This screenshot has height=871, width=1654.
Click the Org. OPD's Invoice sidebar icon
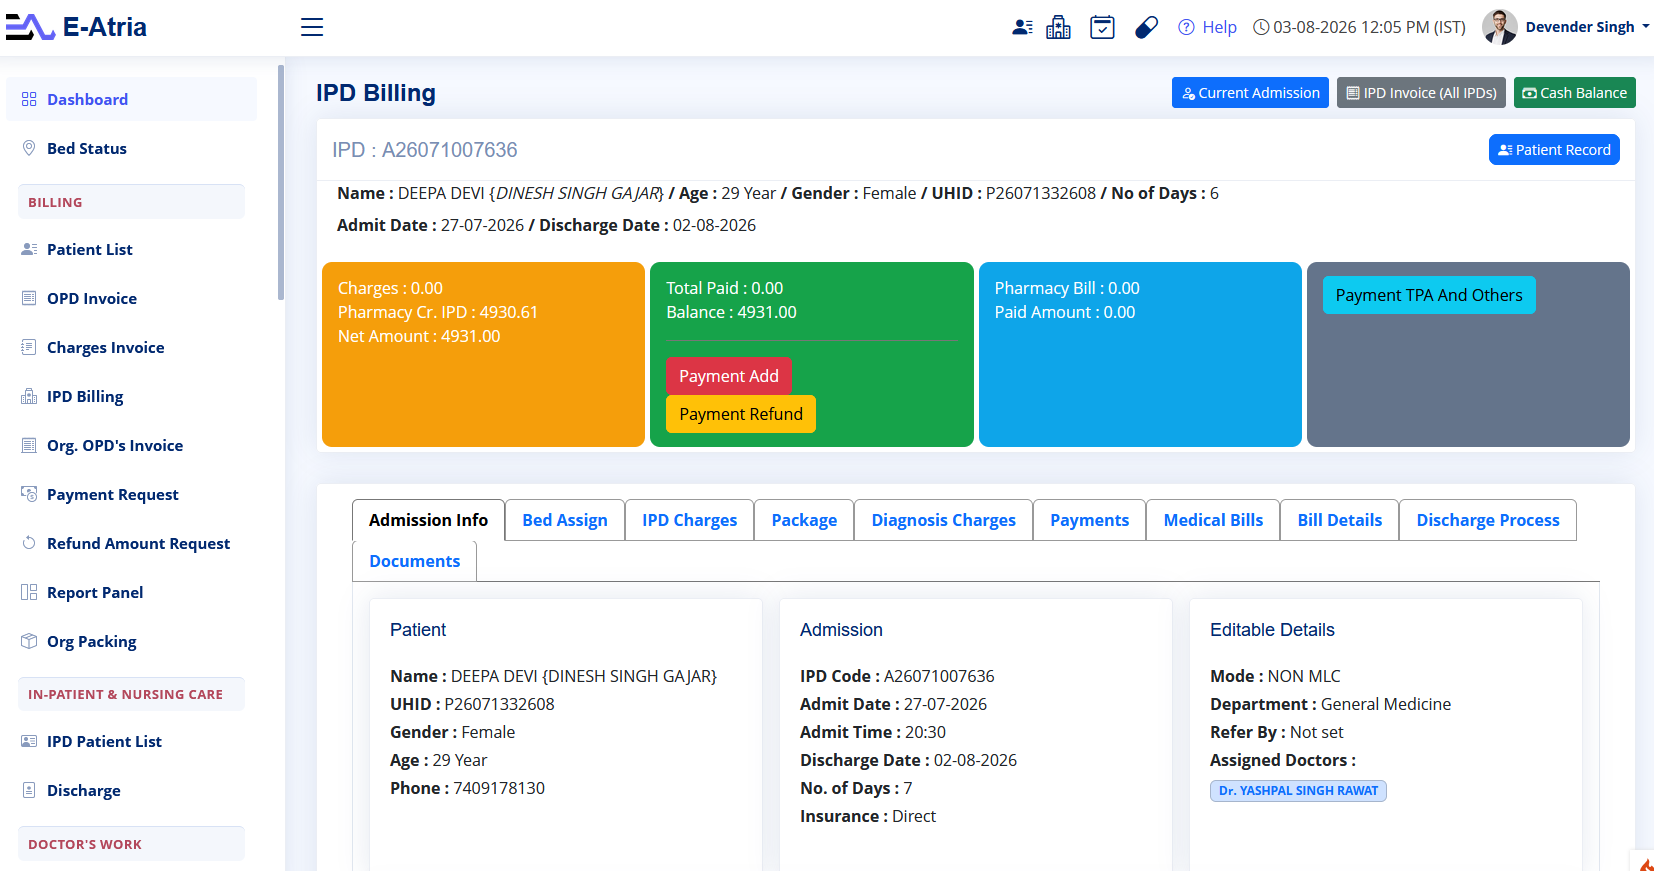(29, 445)
